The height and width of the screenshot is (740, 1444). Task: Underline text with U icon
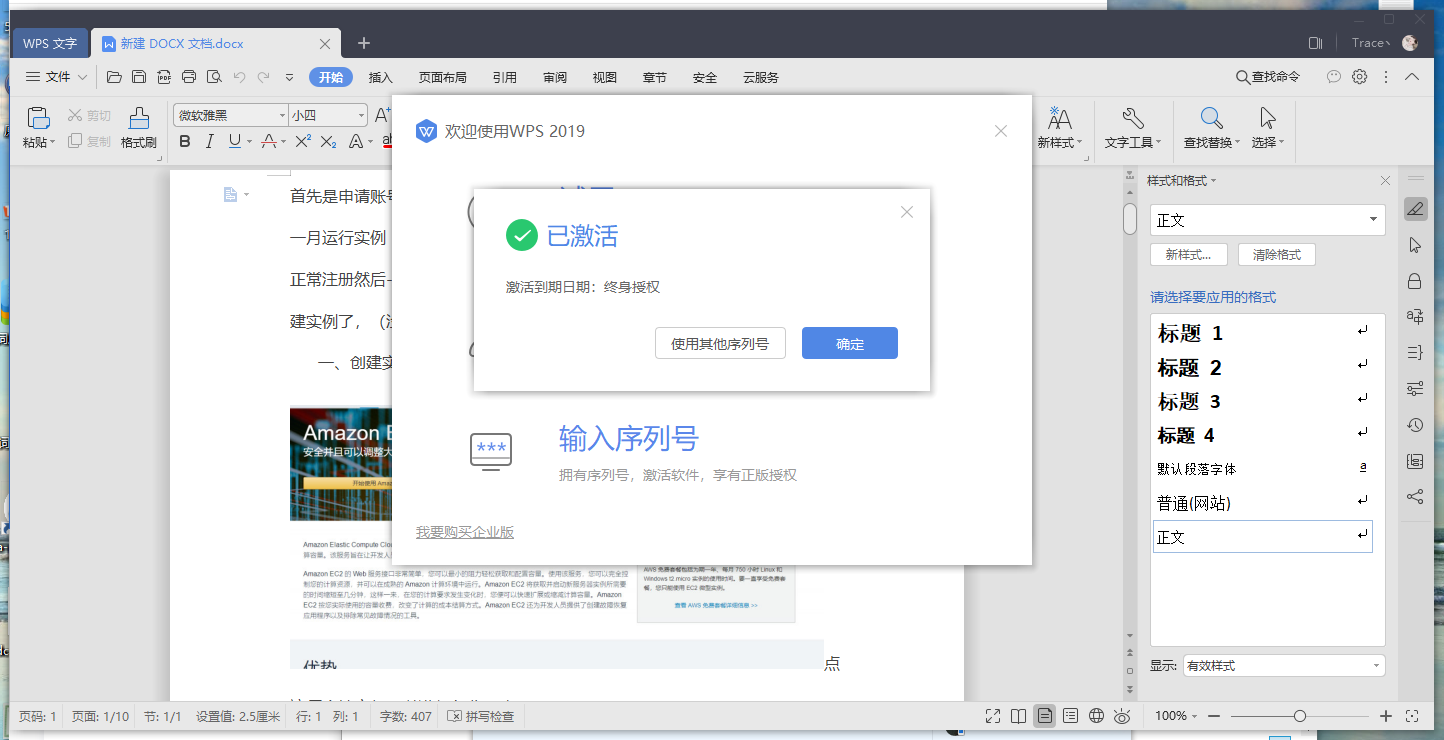(234, 142)
